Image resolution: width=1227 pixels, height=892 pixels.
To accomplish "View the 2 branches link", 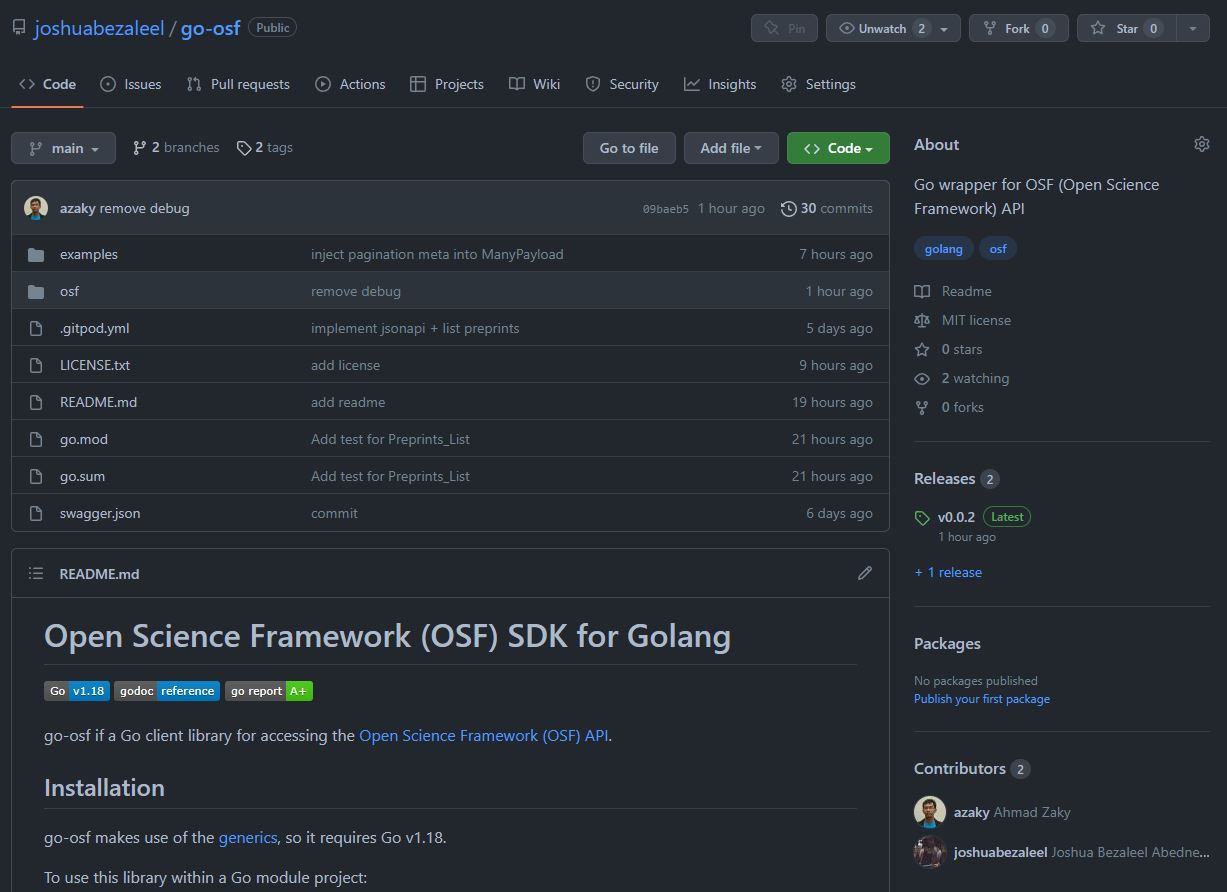I will click(176, 148).
